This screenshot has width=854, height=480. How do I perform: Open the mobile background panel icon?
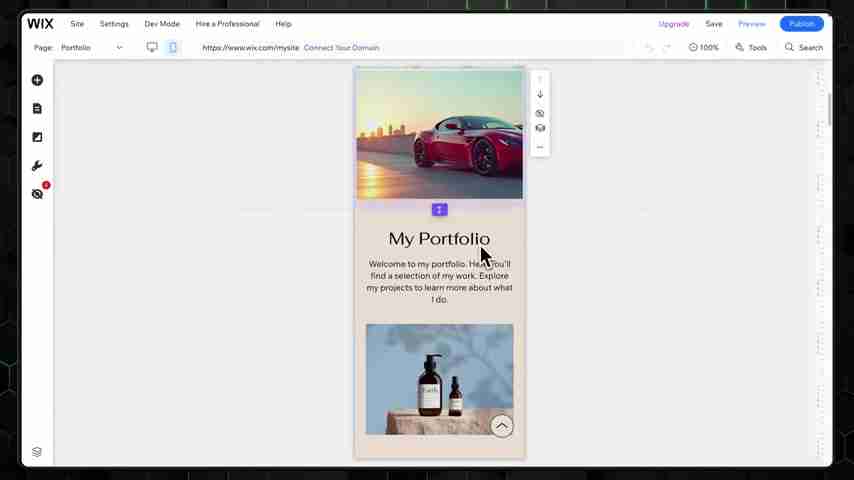click(37, 137)
